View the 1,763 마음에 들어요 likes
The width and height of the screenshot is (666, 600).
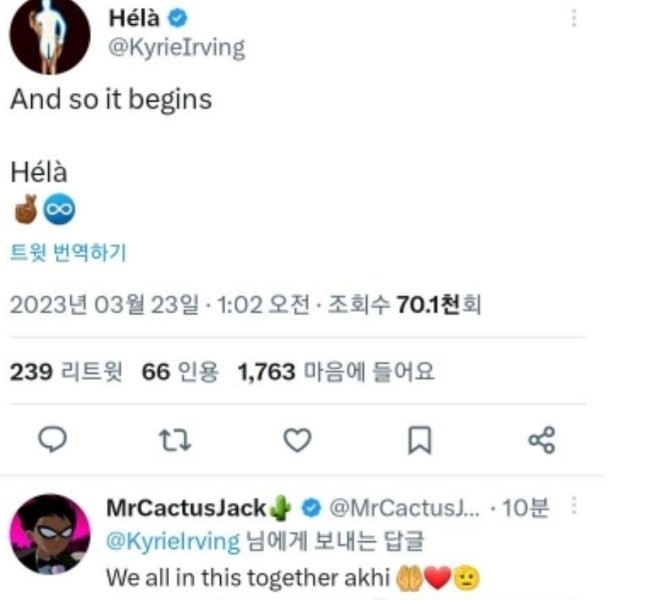(x=336, y=373)
